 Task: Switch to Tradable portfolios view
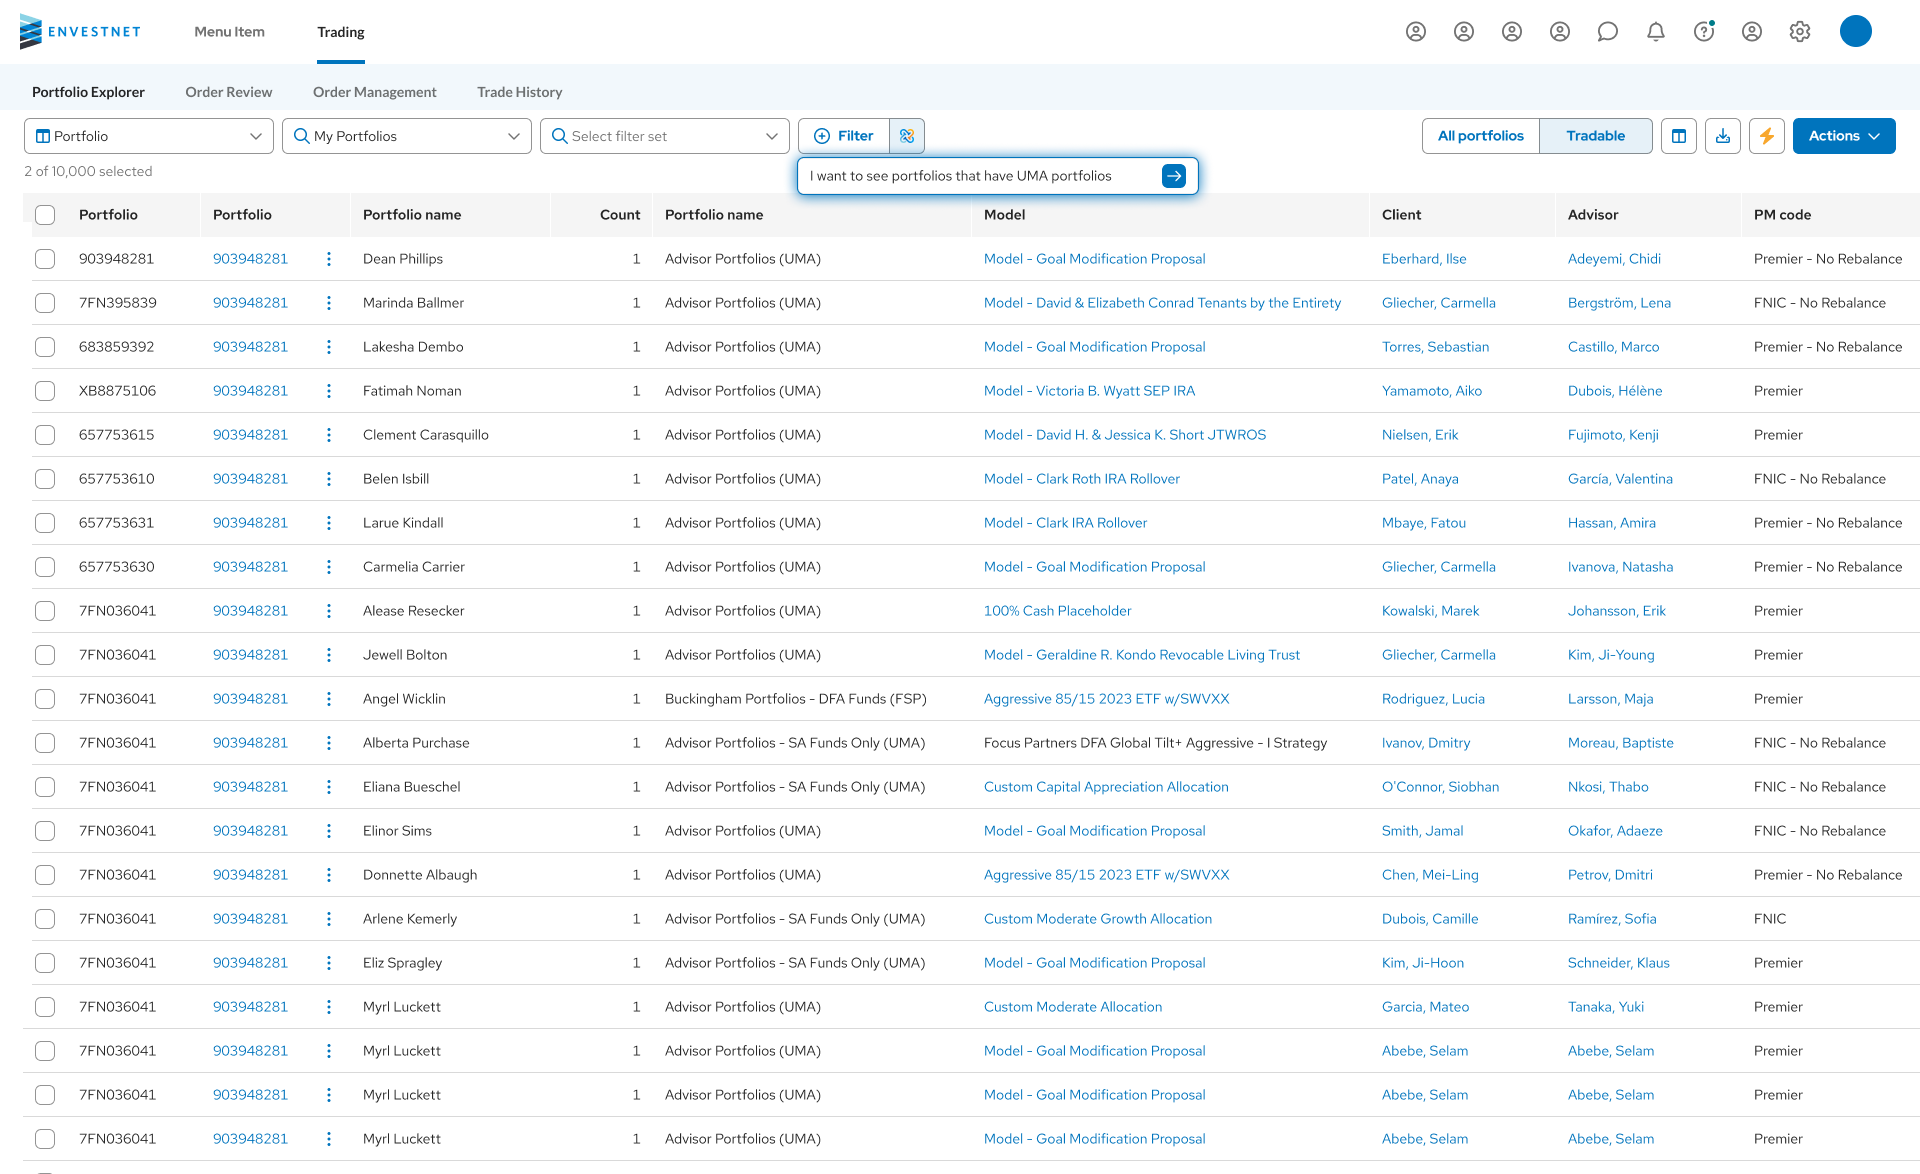tap(1595, 136)
